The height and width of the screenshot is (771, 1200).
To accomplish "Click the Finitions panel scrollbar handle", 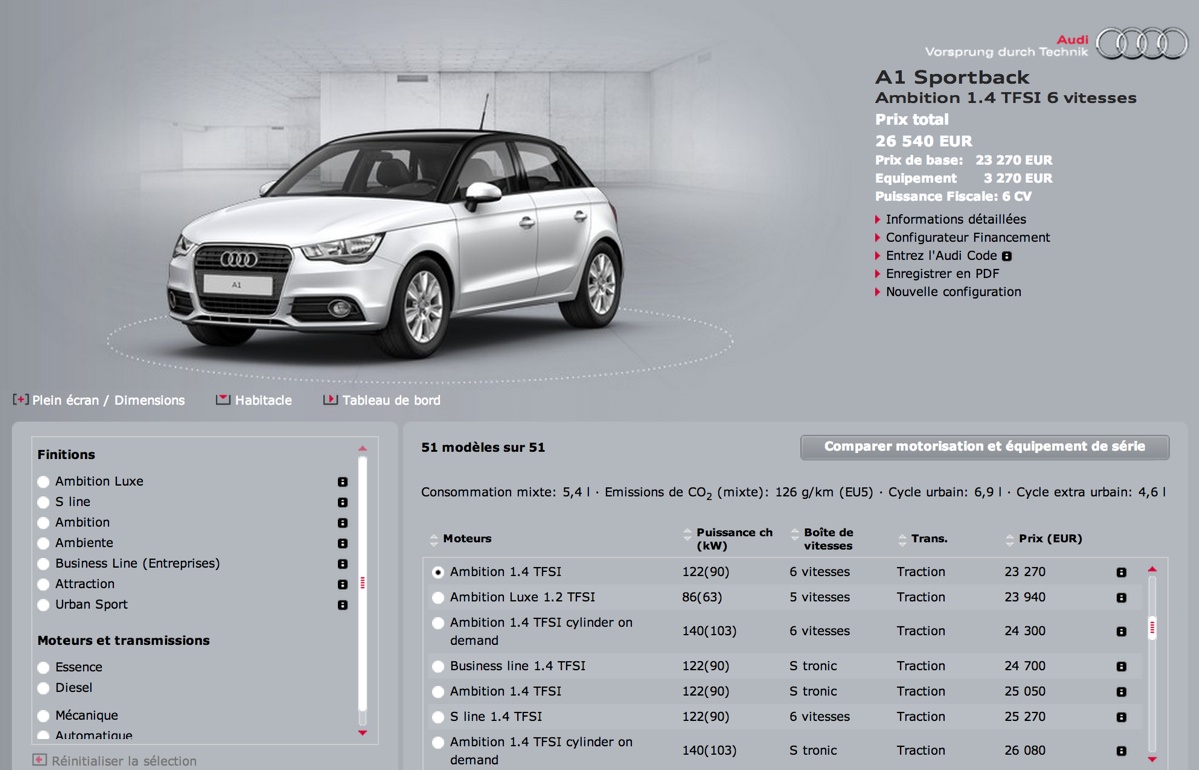I will pyautogui.click(x=363, y=583).
